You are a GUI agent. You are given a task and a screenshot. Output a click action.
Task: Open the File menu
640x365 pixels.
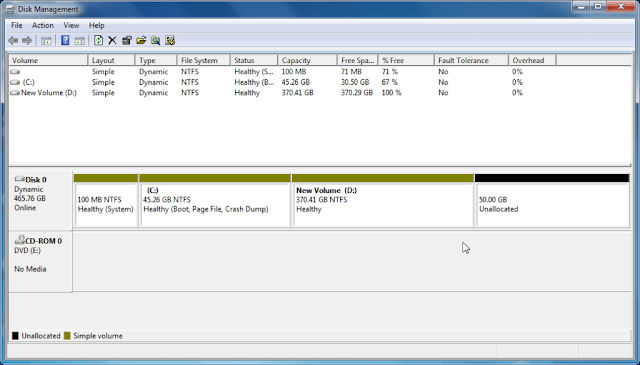(17, 25)
